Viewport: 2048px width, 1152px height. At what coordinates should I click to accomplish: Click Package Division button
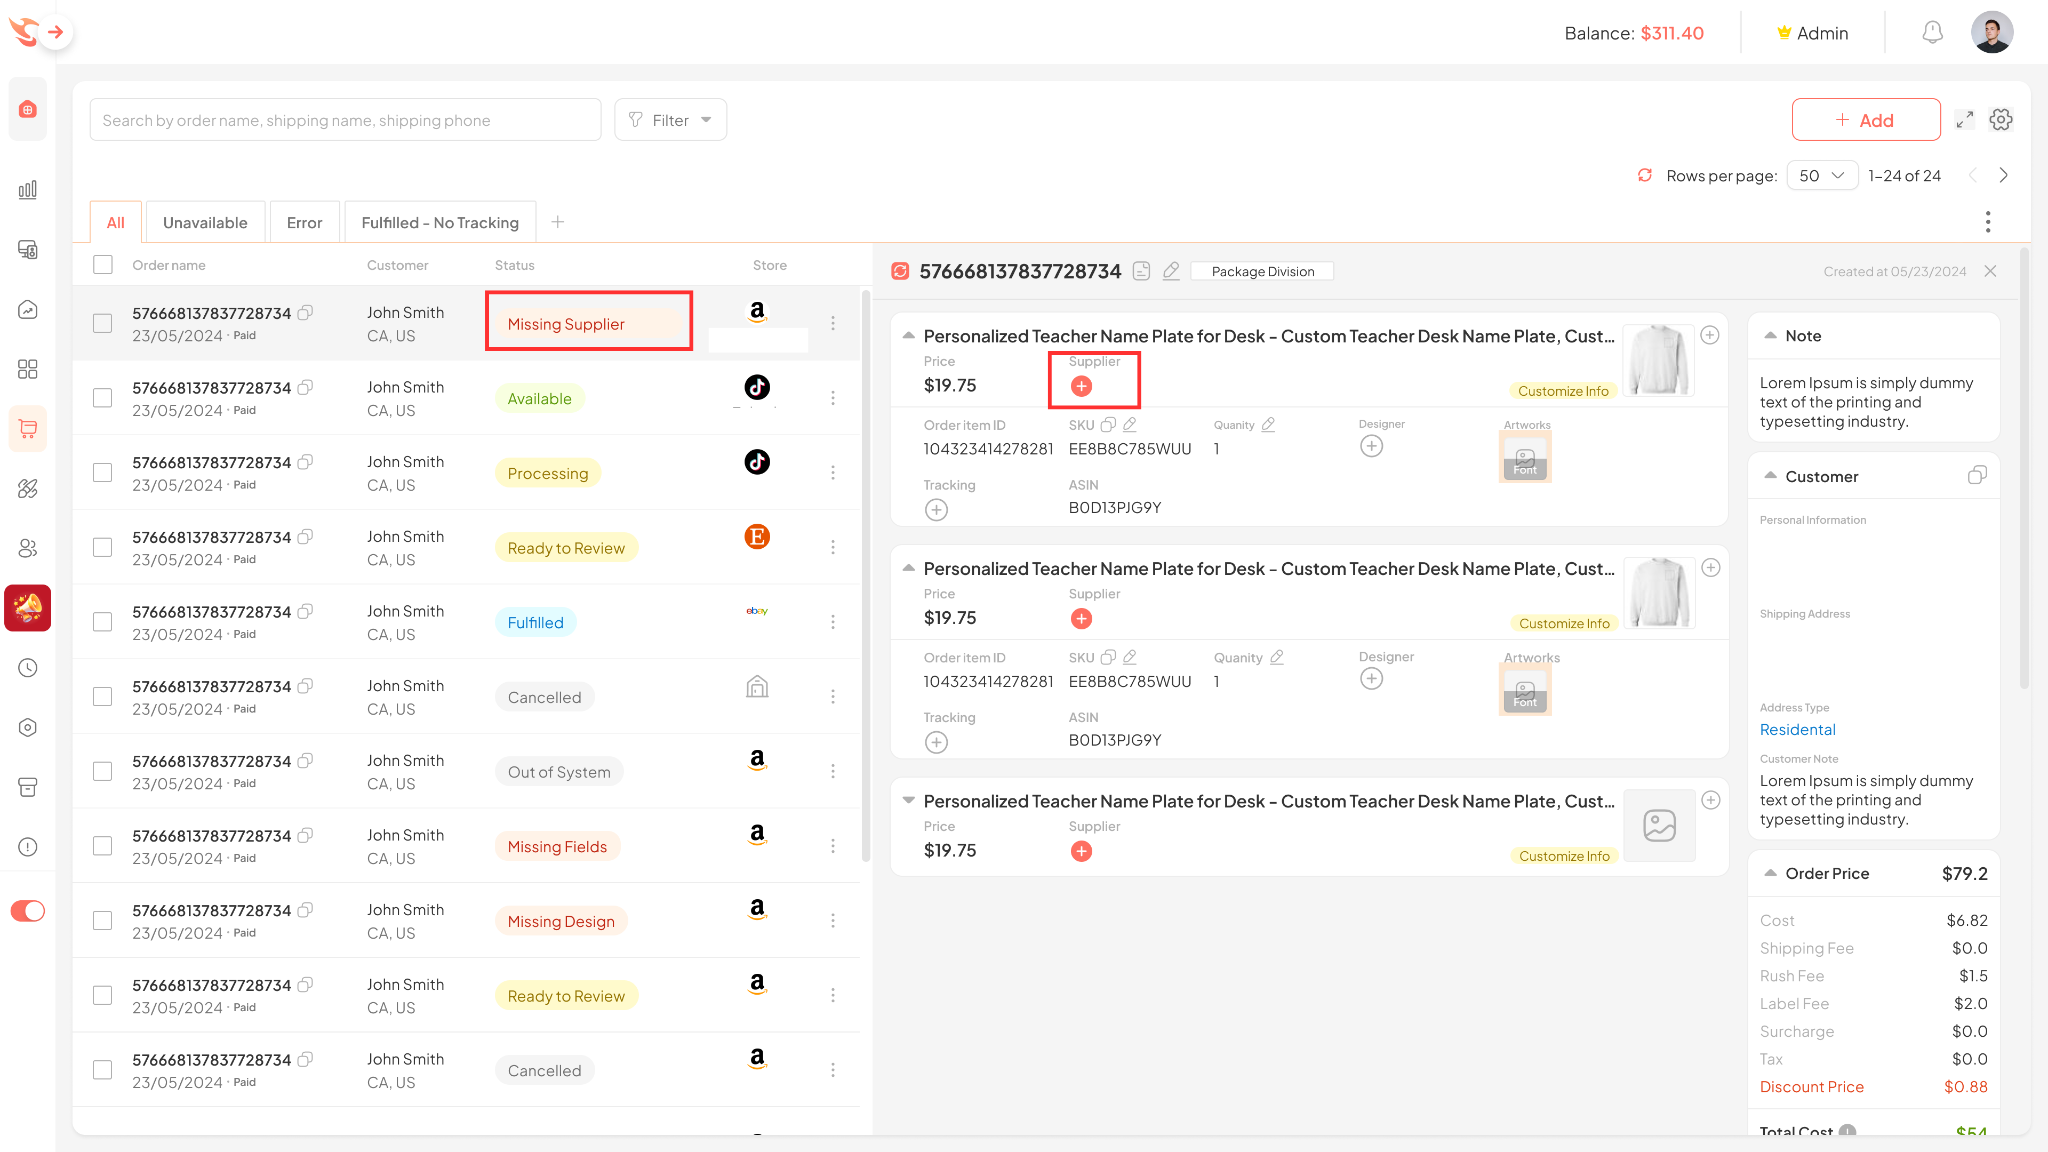pos(1263,271)
